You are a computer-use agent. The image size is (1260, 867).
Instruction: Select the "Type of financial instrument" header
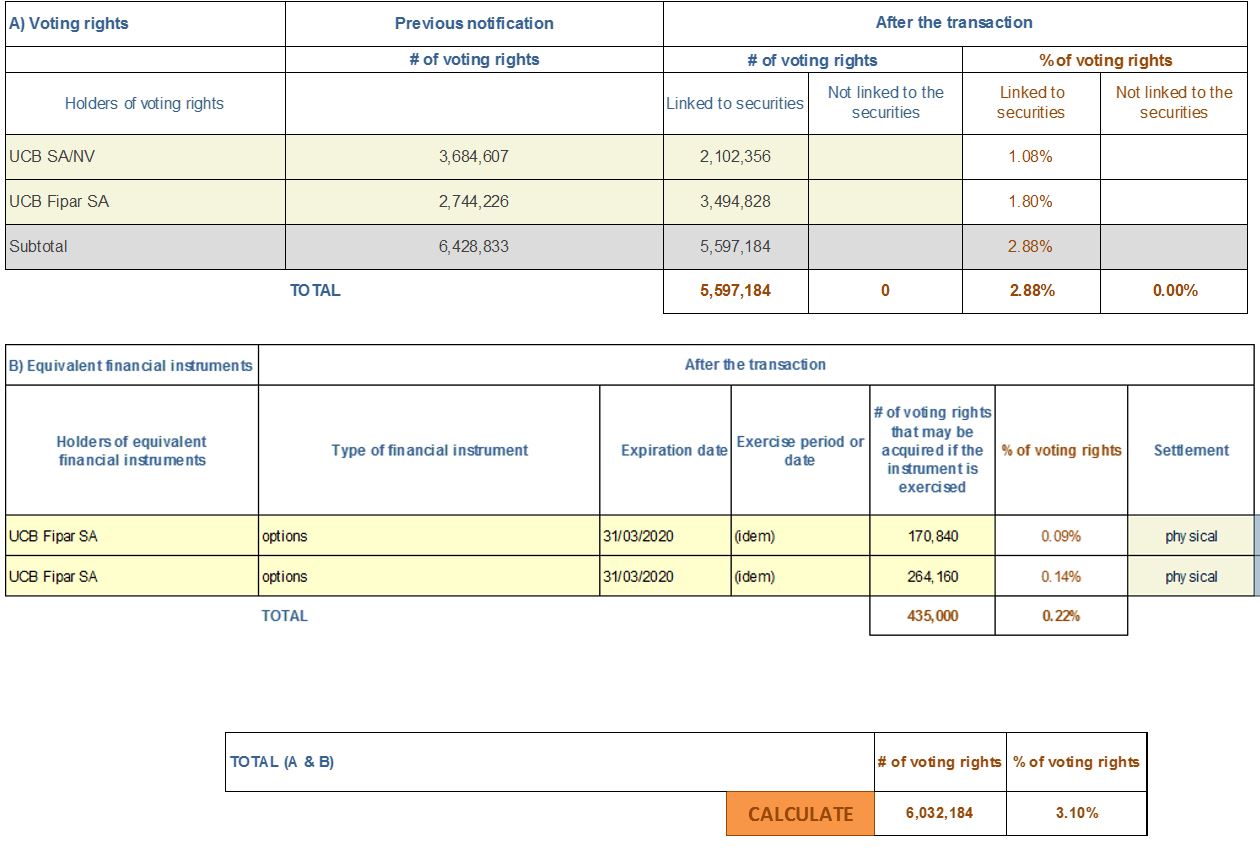(x=430, y=450)
